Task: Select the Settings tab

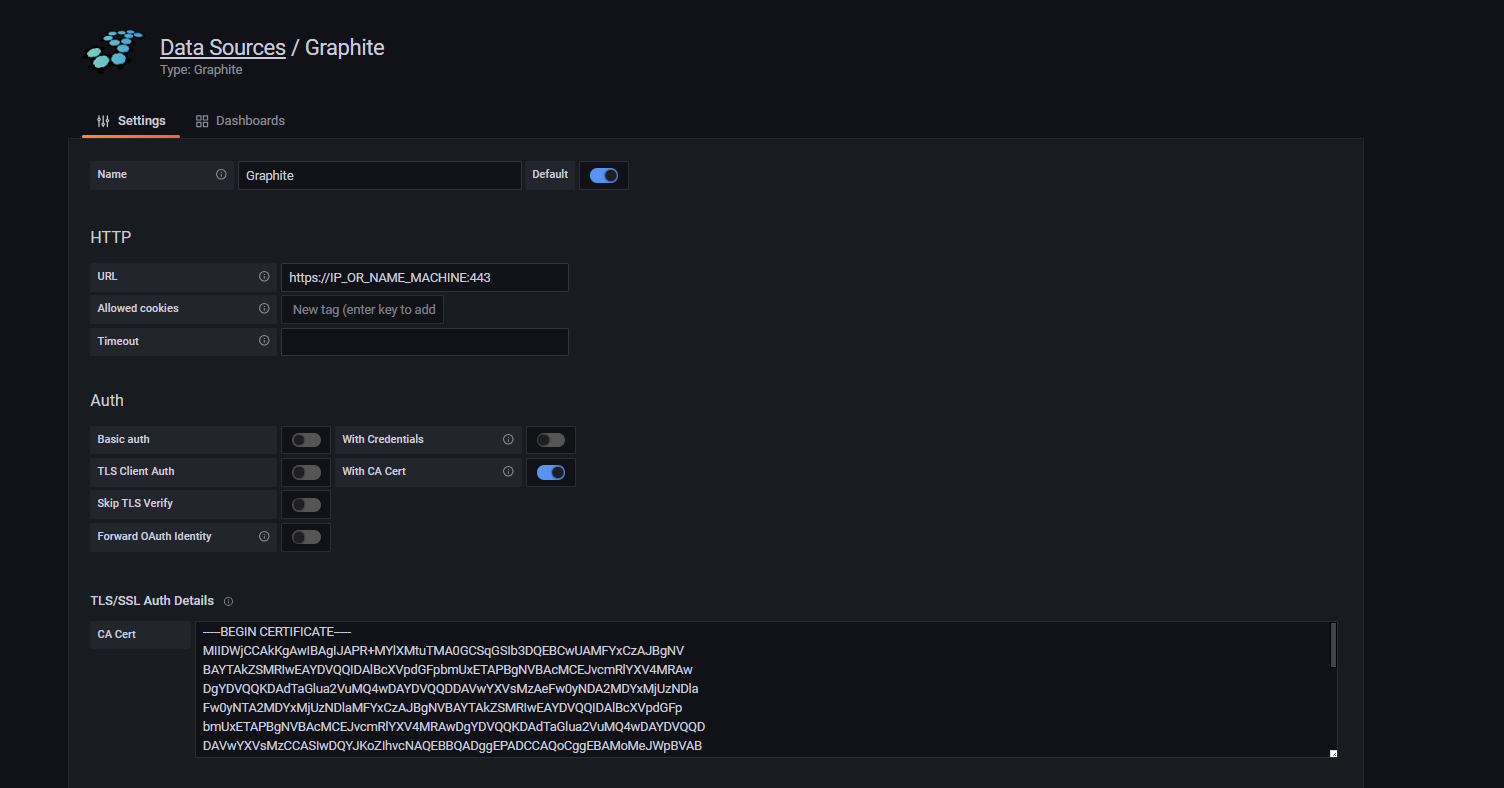Action: tap(131, 121)
